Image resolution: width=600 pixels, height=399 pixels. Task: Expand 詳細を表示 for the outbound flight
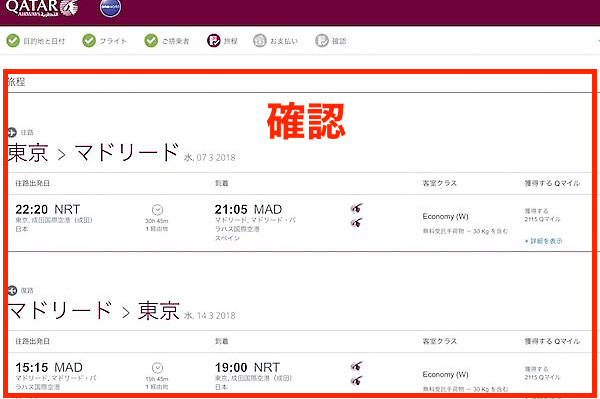[x=543, y=241]
